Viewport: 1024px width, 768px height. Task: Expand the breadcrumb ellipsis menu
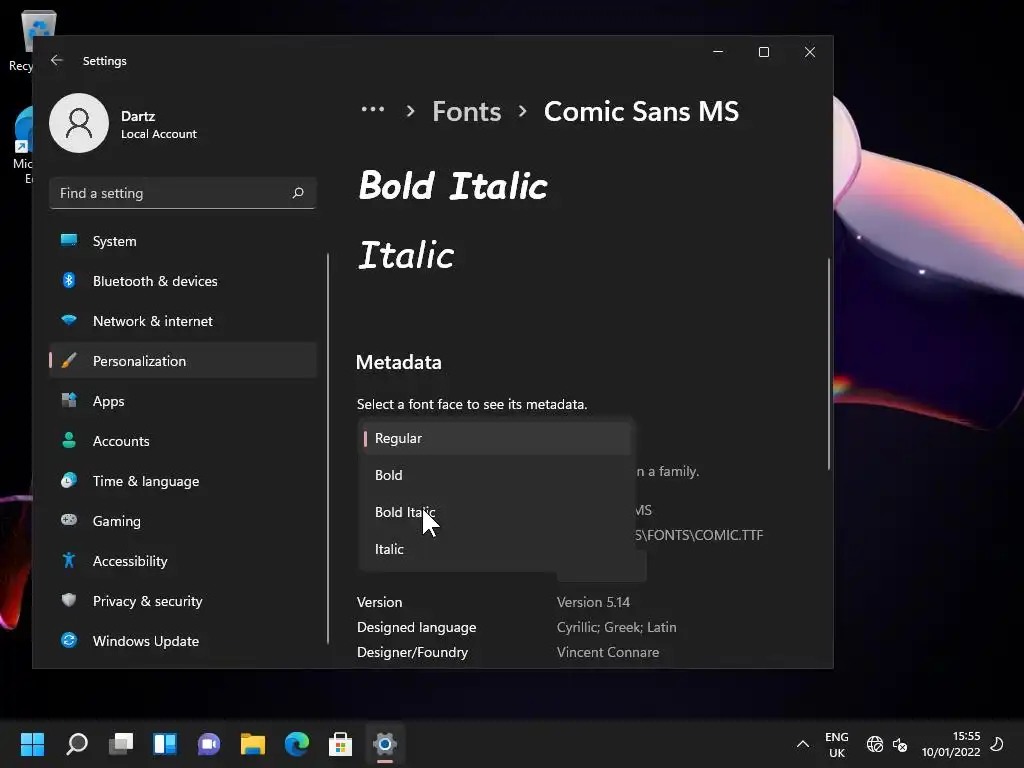tap(373, 110)
